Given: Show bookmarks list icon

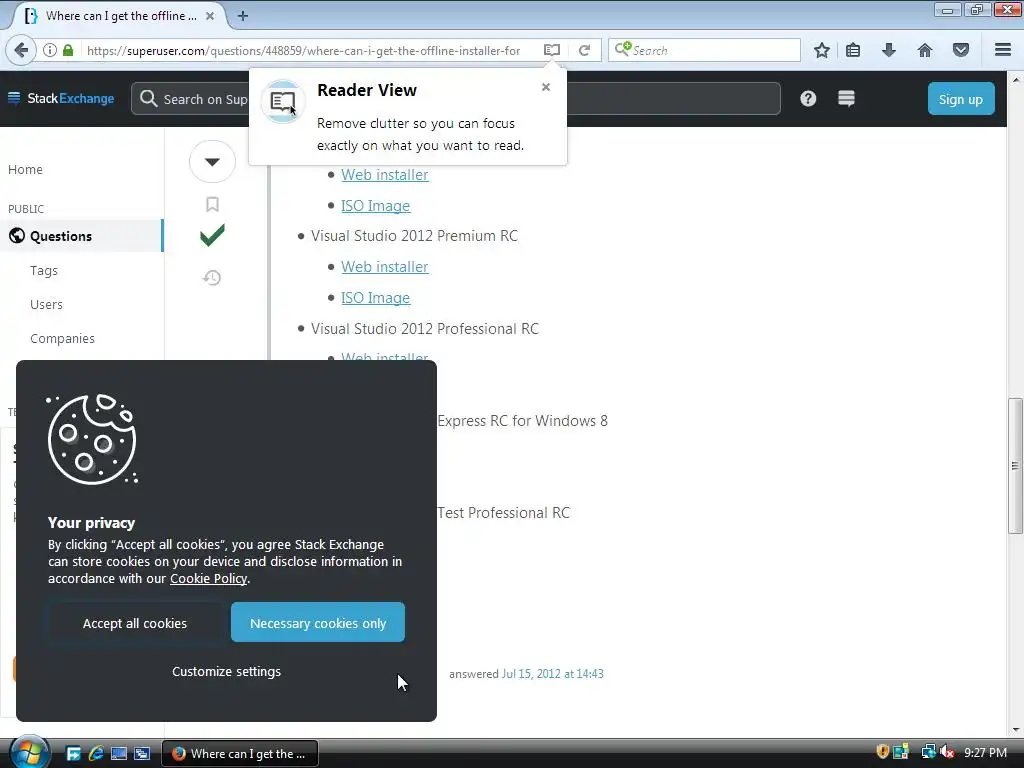Looking at the screenshot, I should pyautogui.click(x=853, y=50).
